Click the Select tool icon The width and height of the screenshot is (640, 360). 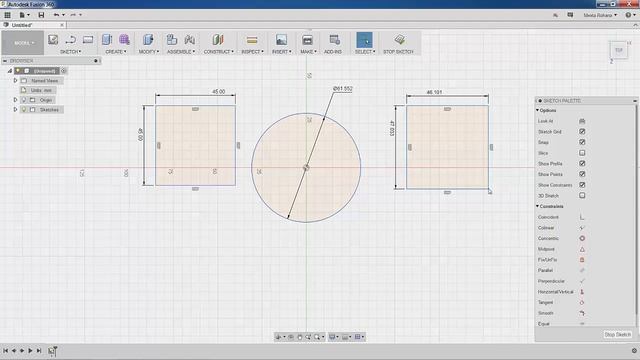pyautogui.click(x=364, y=40)
